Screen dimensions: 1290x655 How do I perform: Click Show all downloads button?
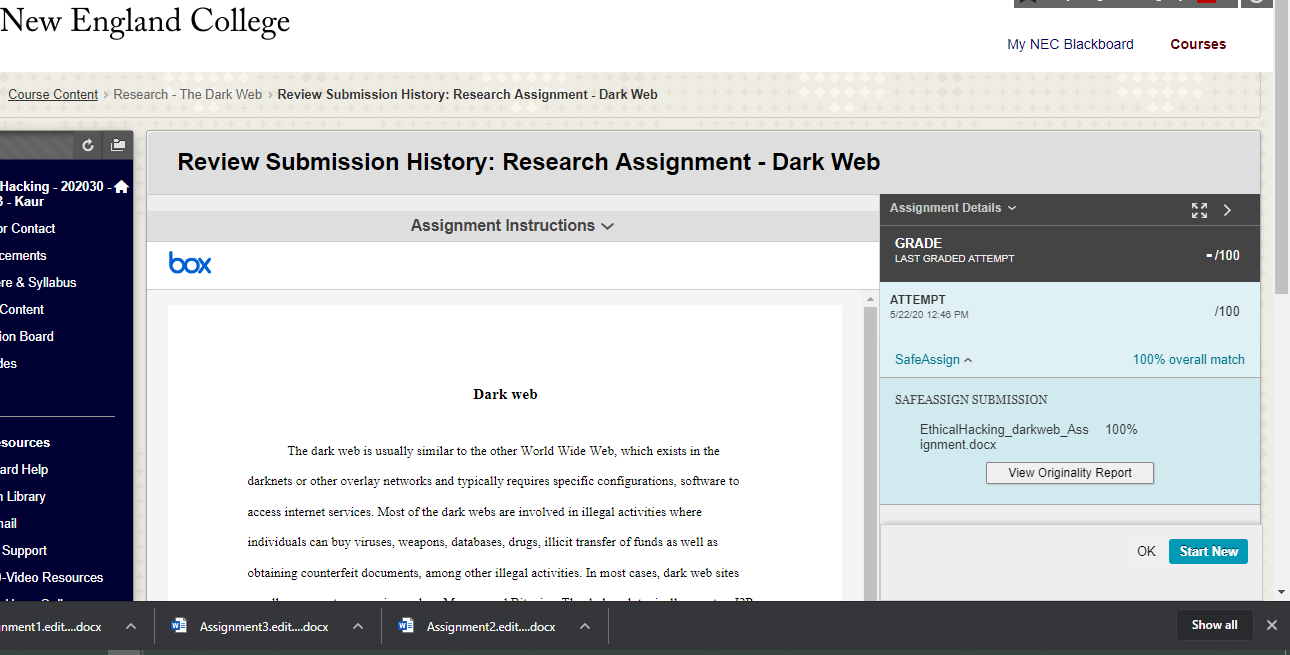(1214, 625)
